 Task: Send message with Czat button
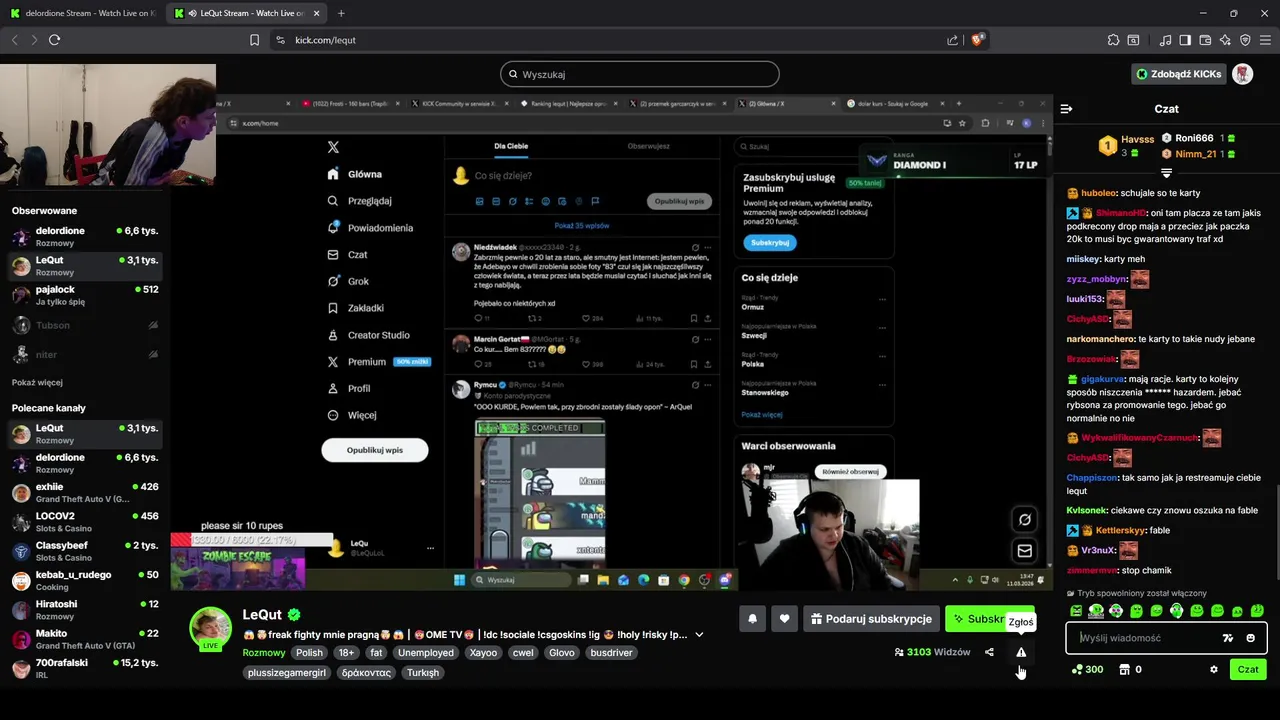1248,669
